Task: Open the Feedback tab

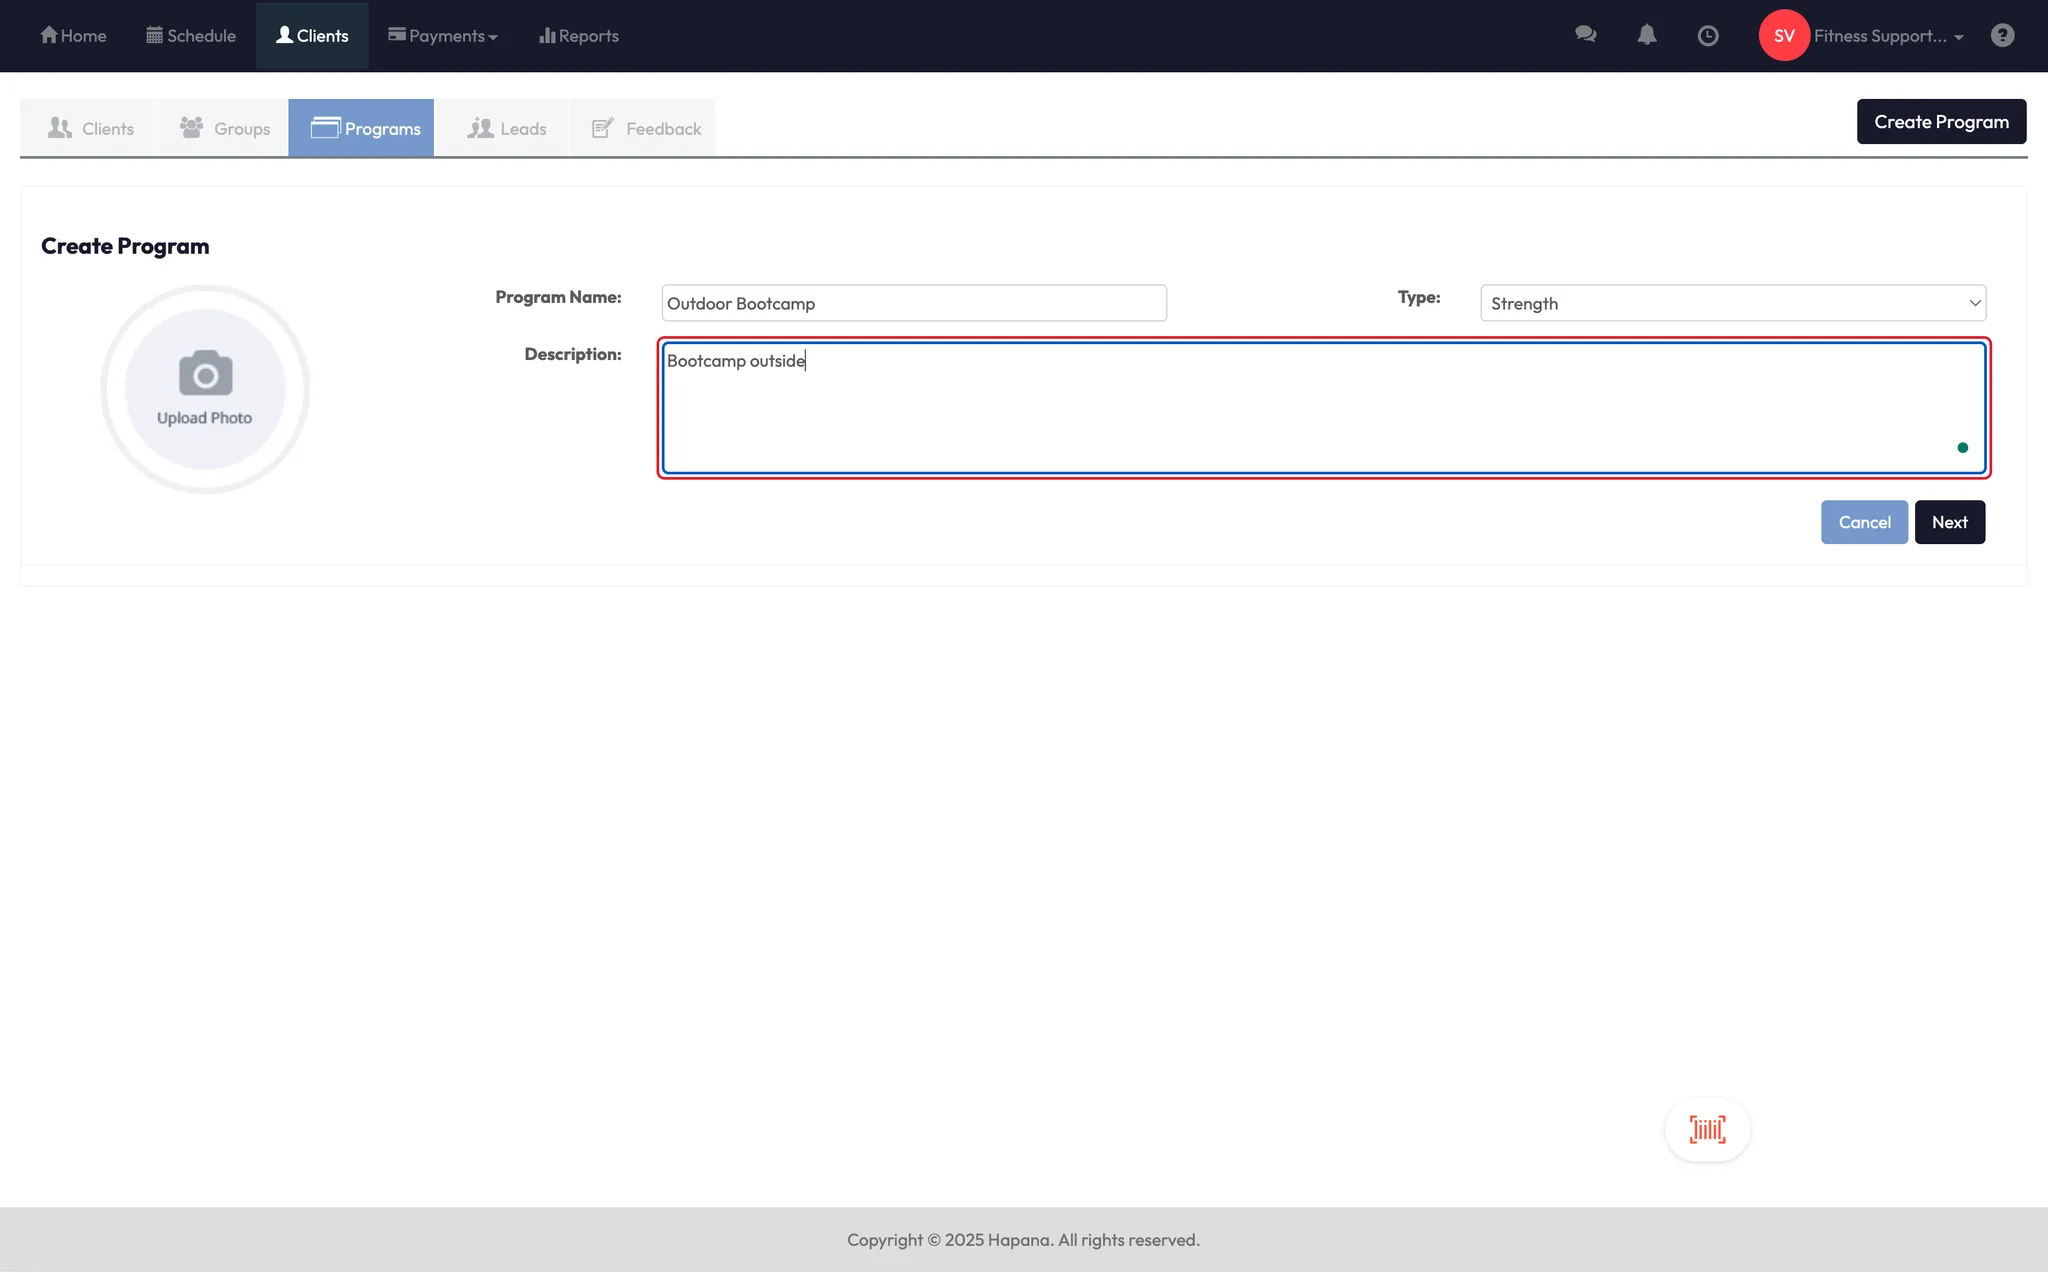Action: (x=646, y=128)
